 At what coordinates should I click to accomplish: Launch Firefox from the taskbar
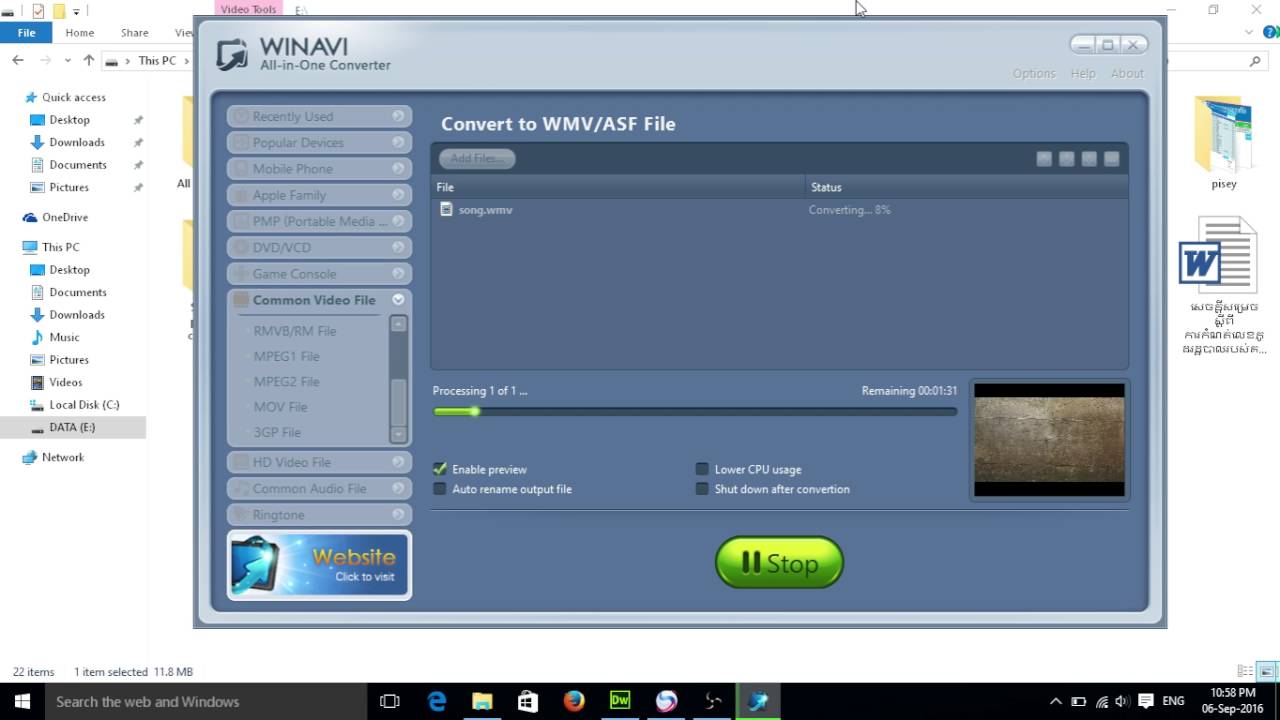tap(573, 701)
